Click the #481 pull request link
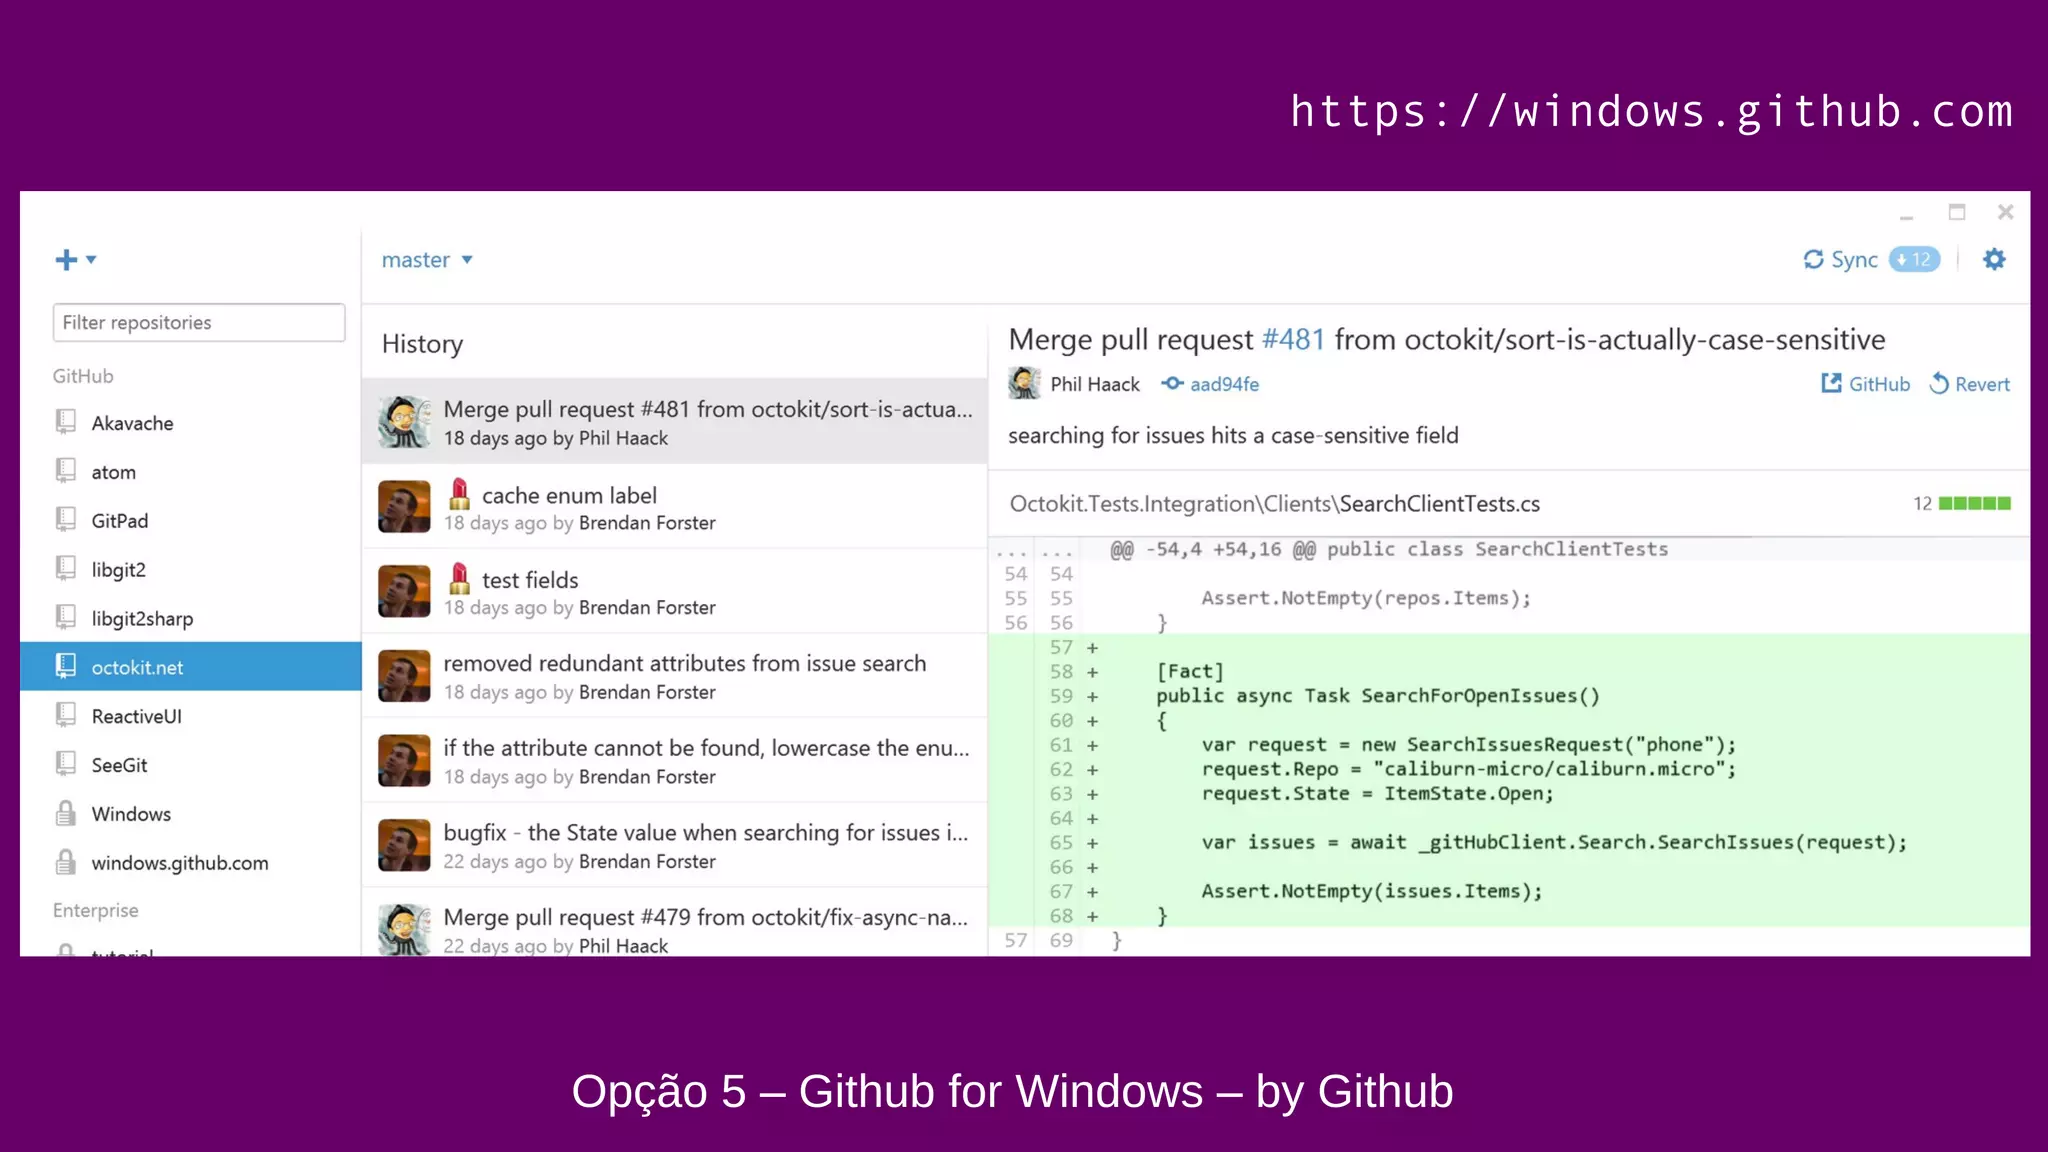 1293,340
